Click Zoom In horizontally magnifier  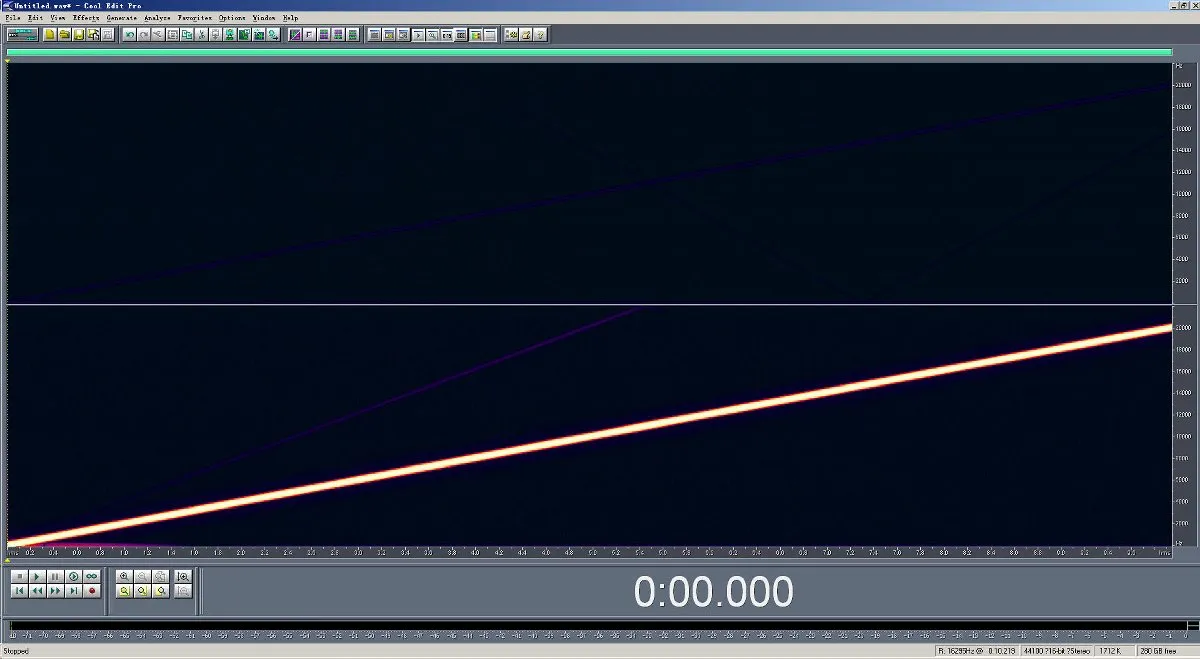coord(124,577)
